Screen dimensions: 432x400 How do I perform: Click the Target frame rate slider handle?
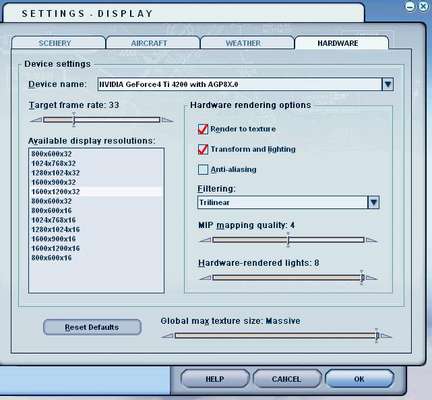[x=74, y=120]
